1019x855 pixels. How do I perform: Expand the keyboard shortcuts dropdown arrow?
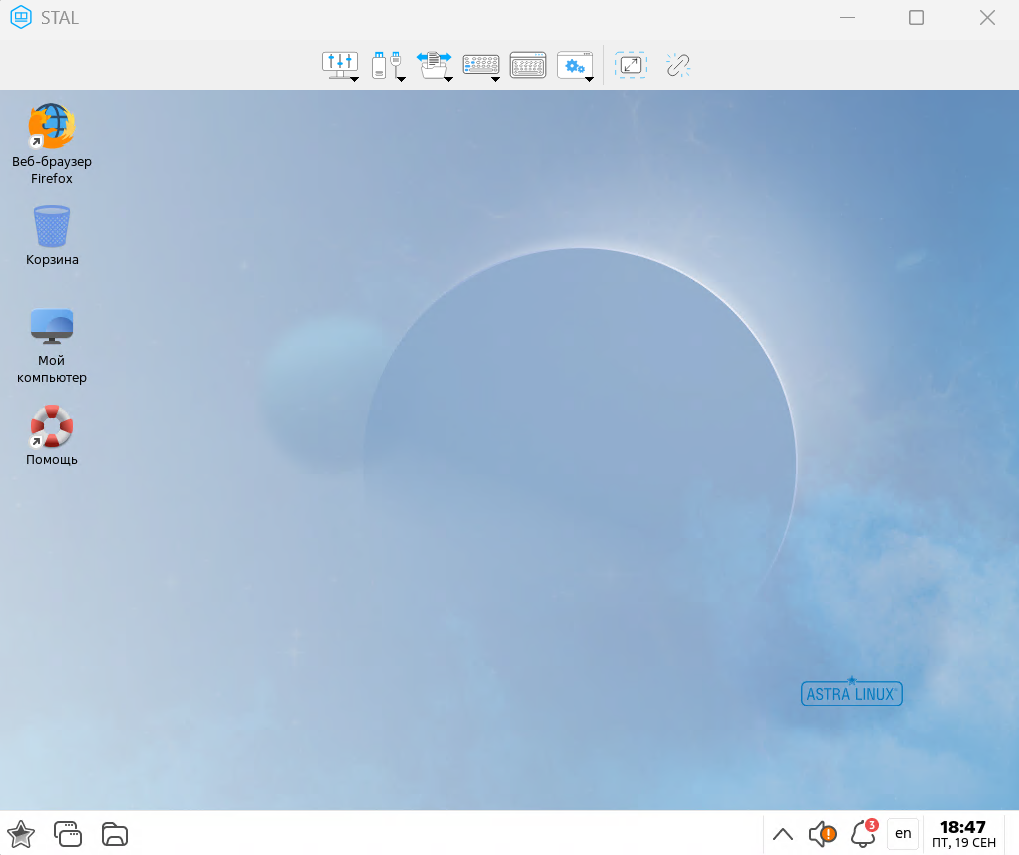click(x=495, y=79)
